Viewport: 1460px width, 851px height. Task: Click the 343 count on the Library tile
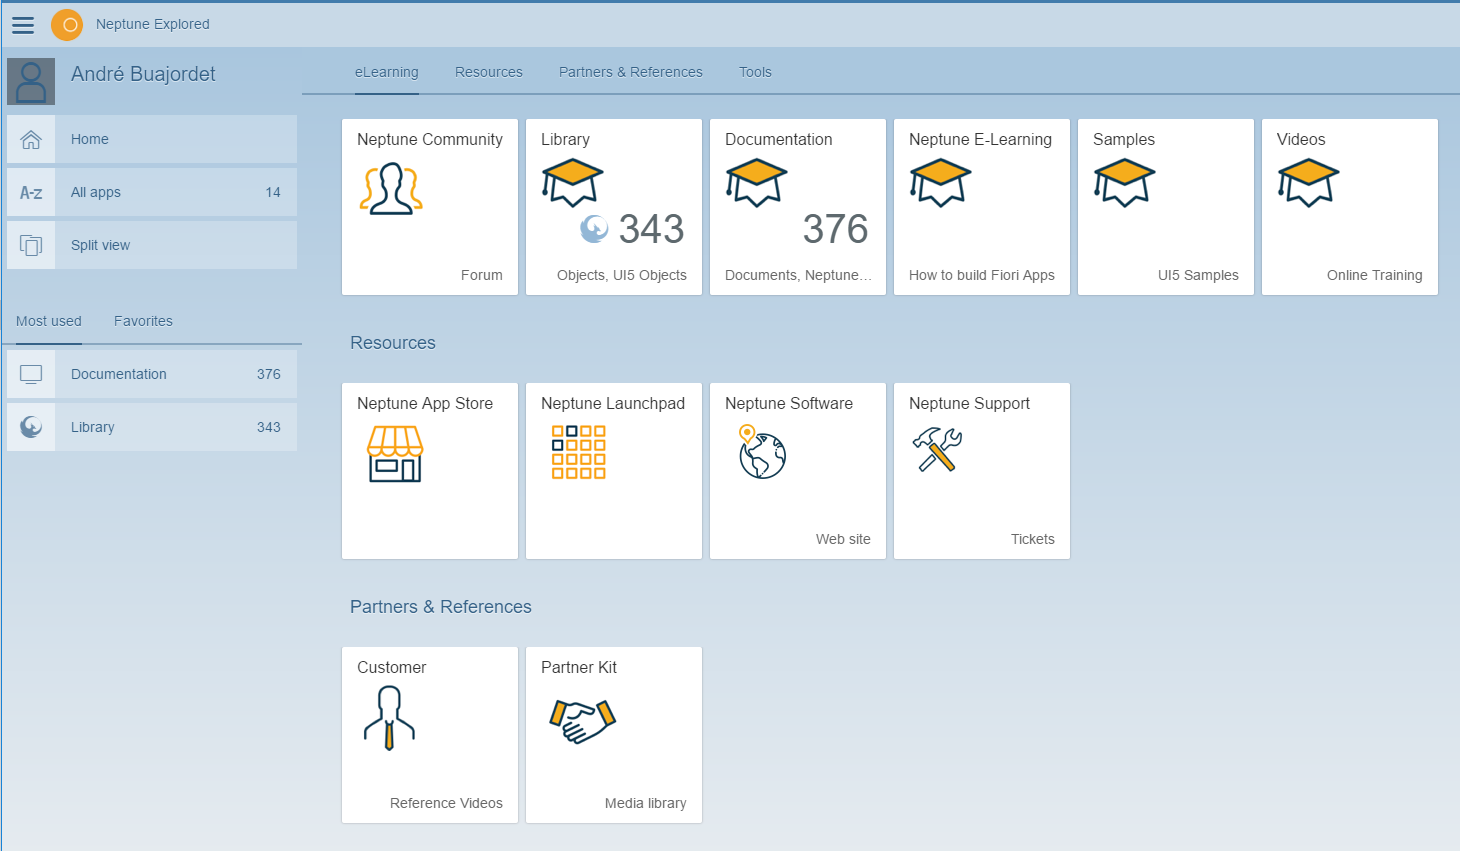click(651, 229)
